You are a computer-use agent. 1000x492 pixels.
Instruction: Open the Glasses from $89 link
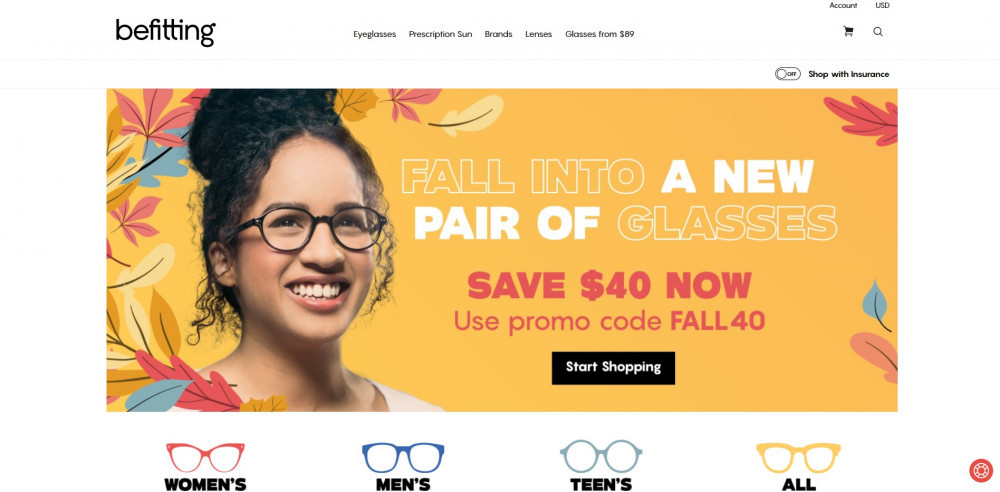pos(599,34)
